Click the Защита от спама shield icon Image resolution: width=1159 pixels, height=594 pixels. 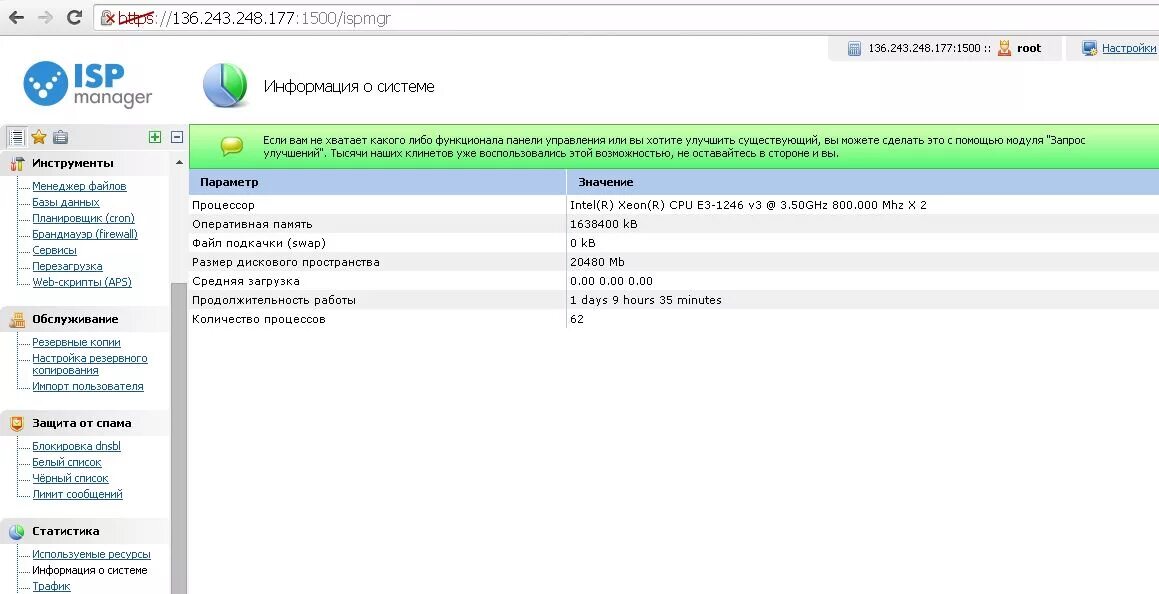tap(17, 423)
